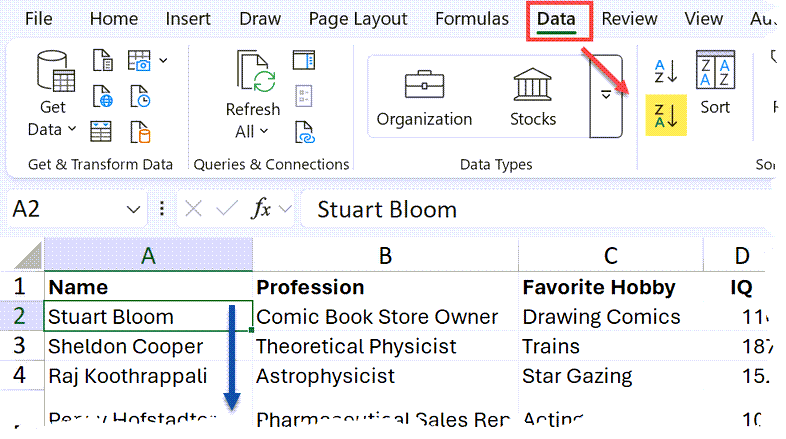This screenshot has height=439, width=786.
Task: Select the Stuart Bloom cell
Action: pos(148,316)
